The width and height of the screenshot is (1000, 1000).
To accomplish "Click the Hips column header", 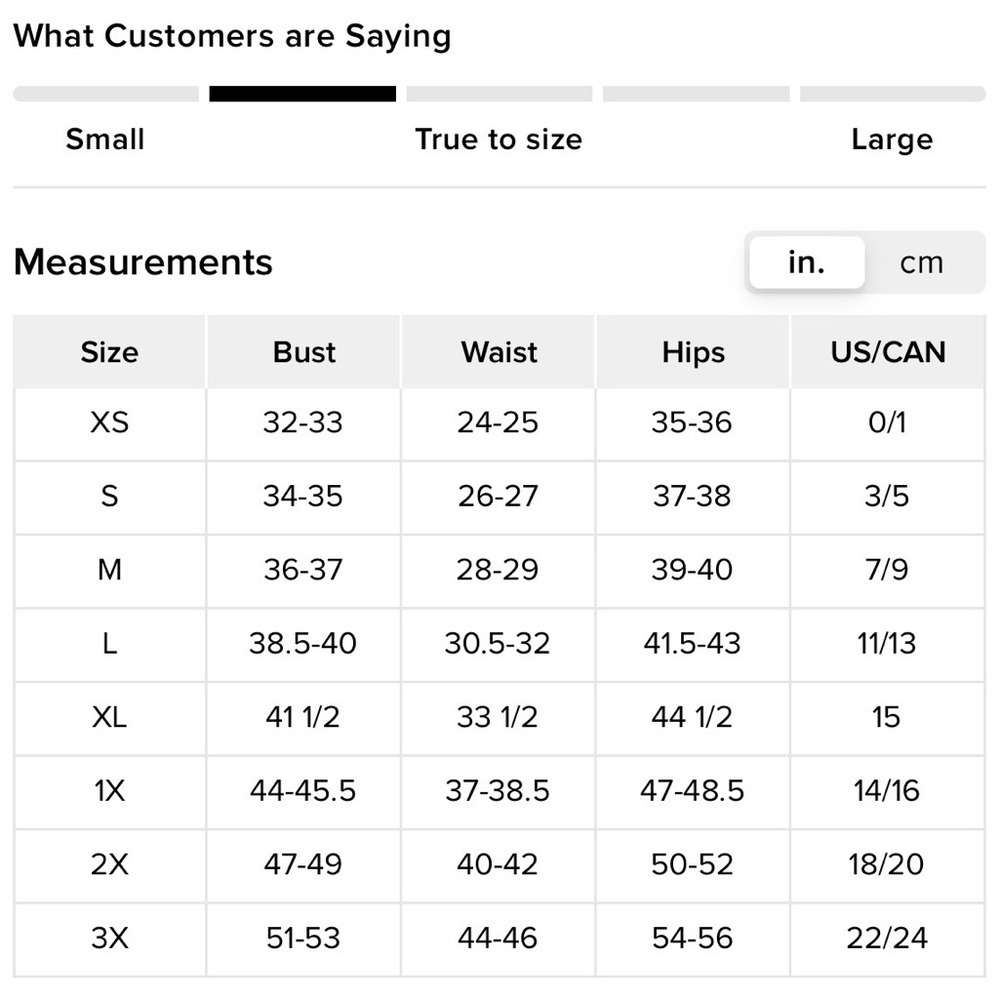I will pyautogui.click(x=693, y=352).
